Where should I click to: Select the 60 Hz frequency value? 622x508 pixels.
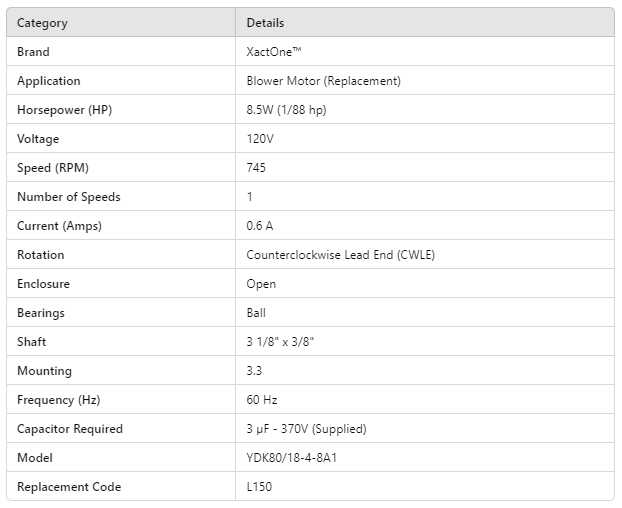pos(262,400)
